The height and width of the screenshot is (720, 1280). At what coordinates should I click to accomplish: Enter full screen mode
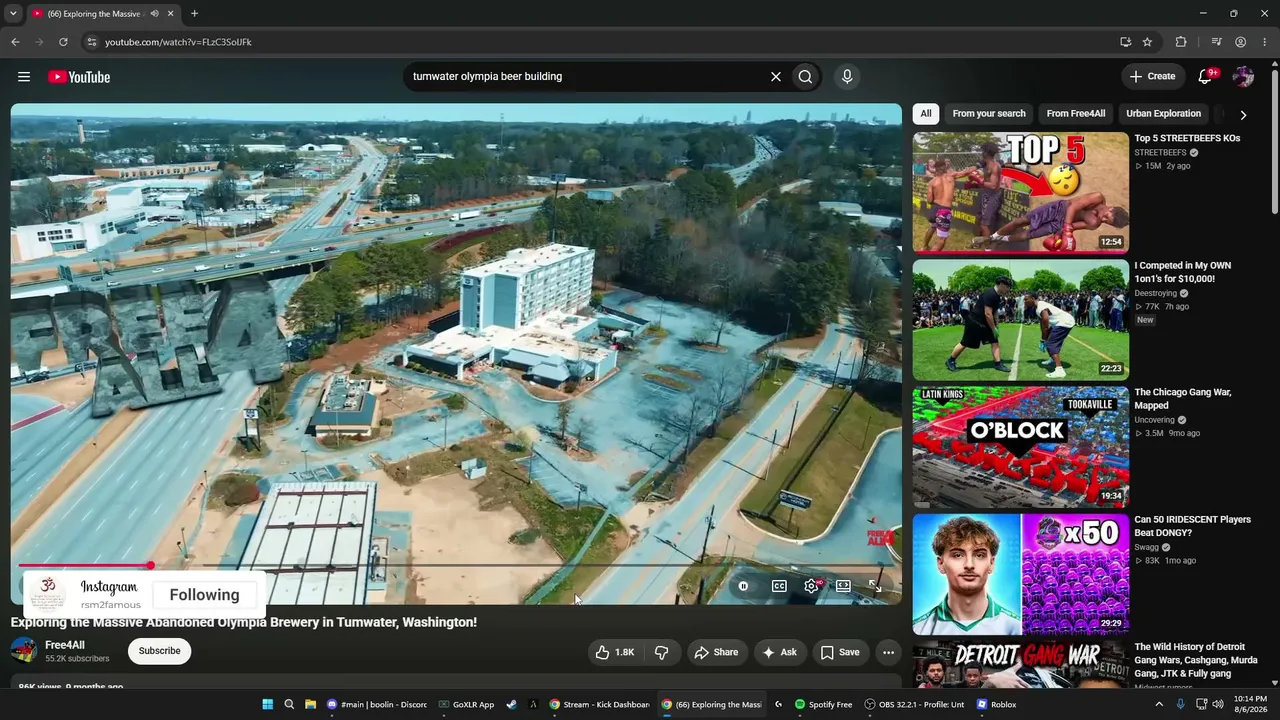click(875, 586)
